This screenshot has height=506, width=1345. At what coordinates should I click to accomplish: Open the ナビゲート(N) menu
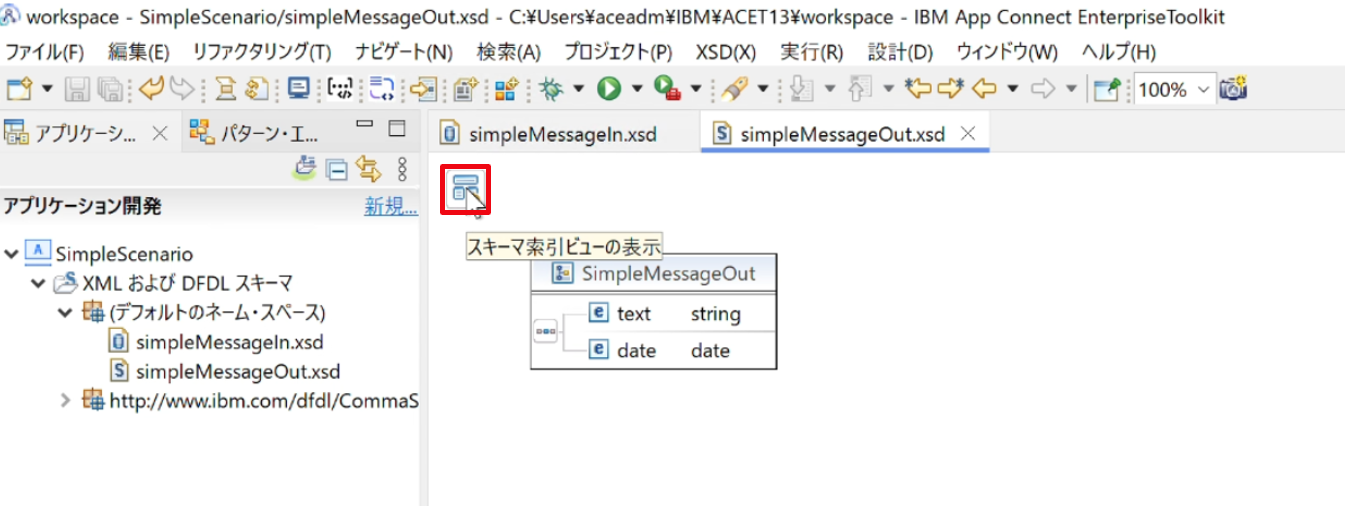click(x=404, y=52)
